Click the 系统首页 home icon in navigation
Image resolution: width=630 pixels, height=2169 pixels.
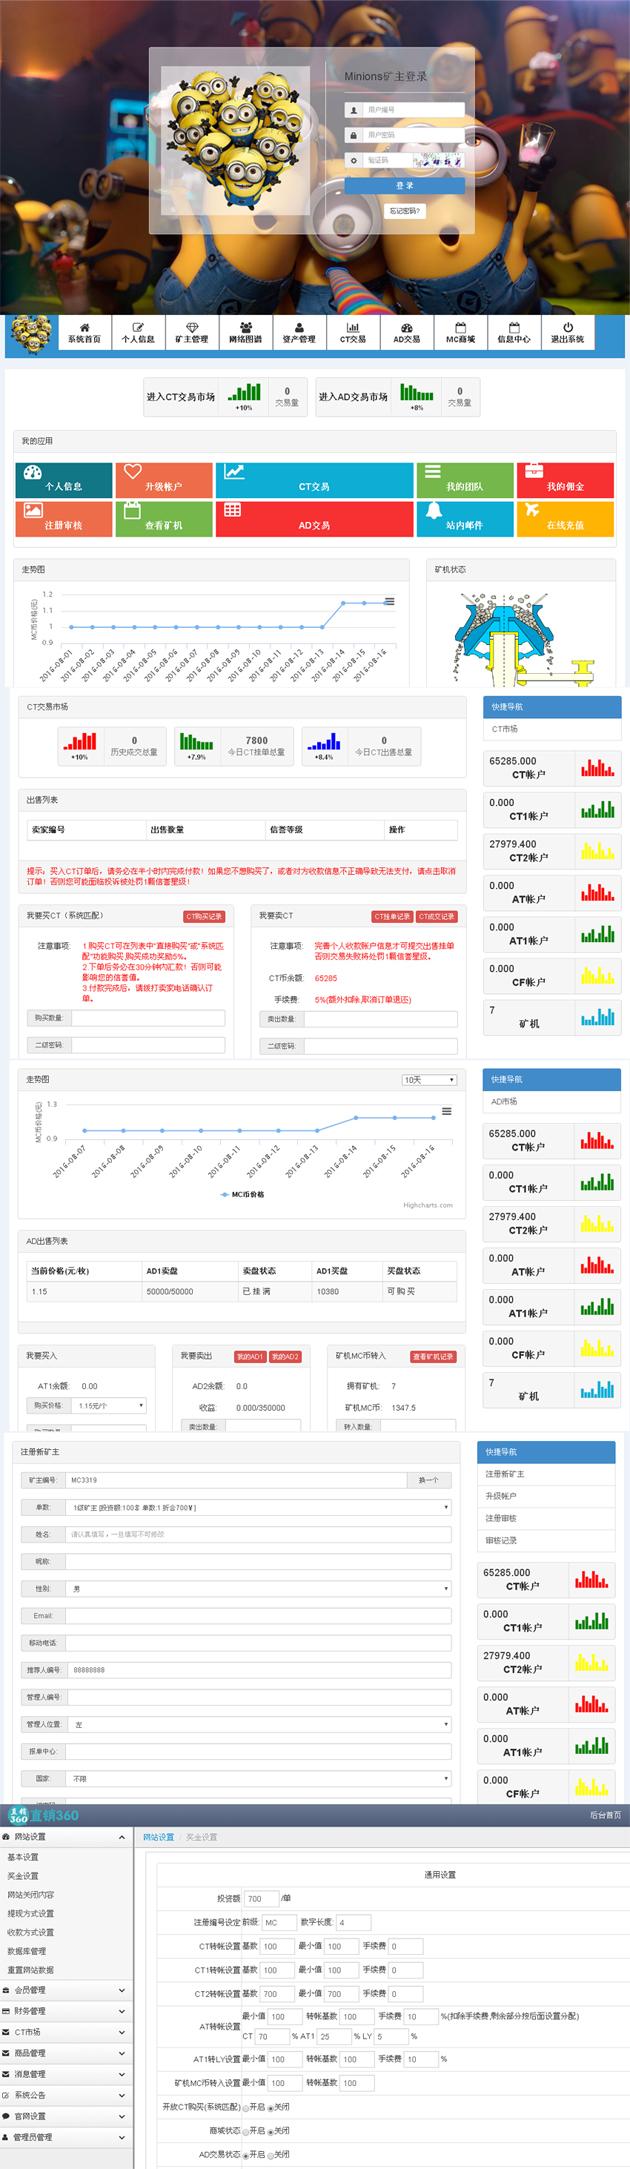(x=85, y=327)
